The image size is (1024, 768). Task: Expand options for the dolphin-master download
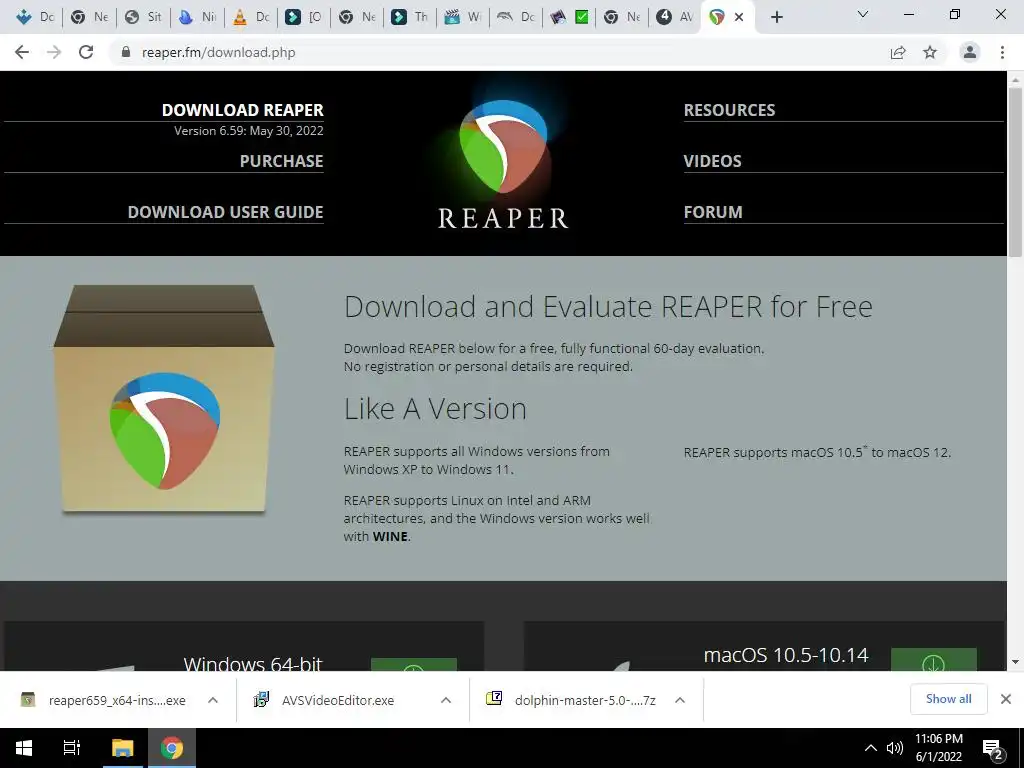point(680,700)
